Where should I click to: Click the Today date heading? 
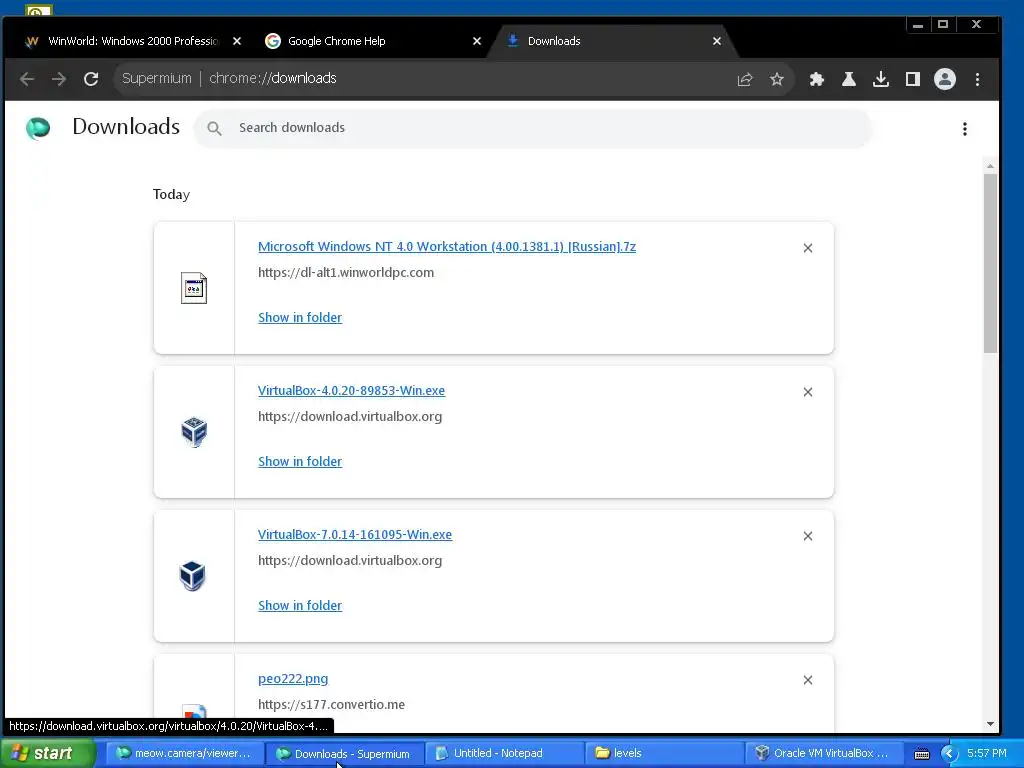(x=171, y=195)
